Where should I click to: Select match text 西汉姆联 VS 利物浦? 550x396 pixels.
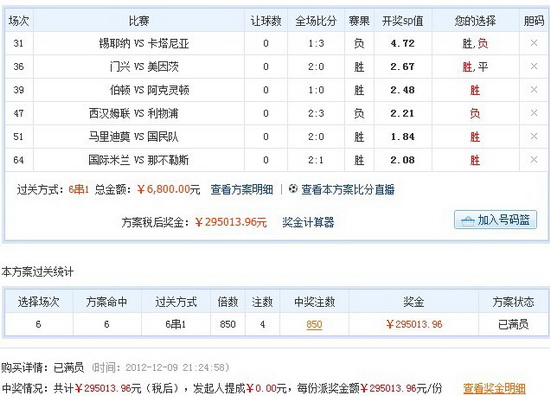133,113
